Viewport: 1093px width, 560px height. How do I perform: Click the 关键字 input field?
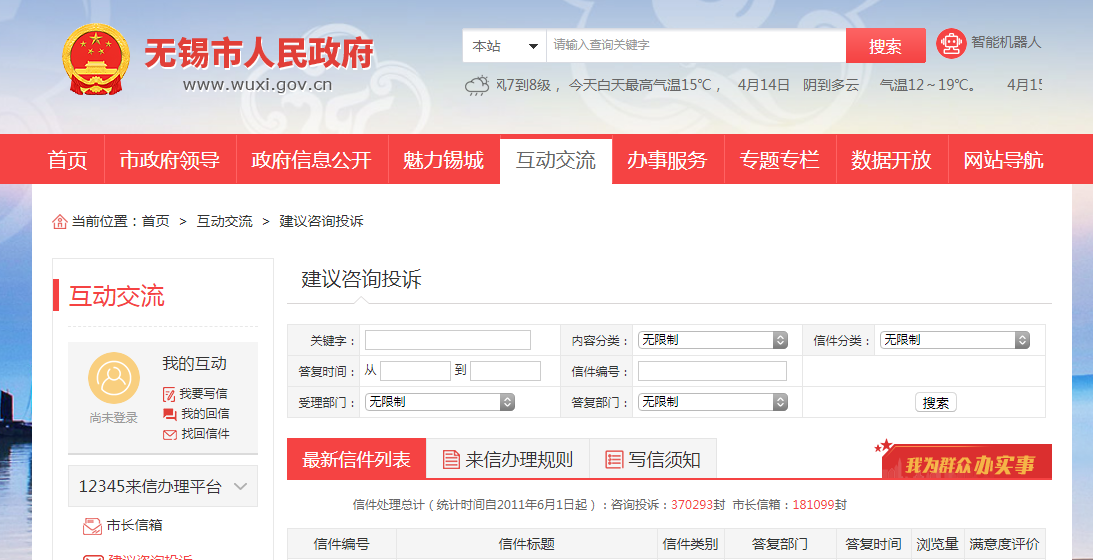pyautogui.click(x=447, y=340)
